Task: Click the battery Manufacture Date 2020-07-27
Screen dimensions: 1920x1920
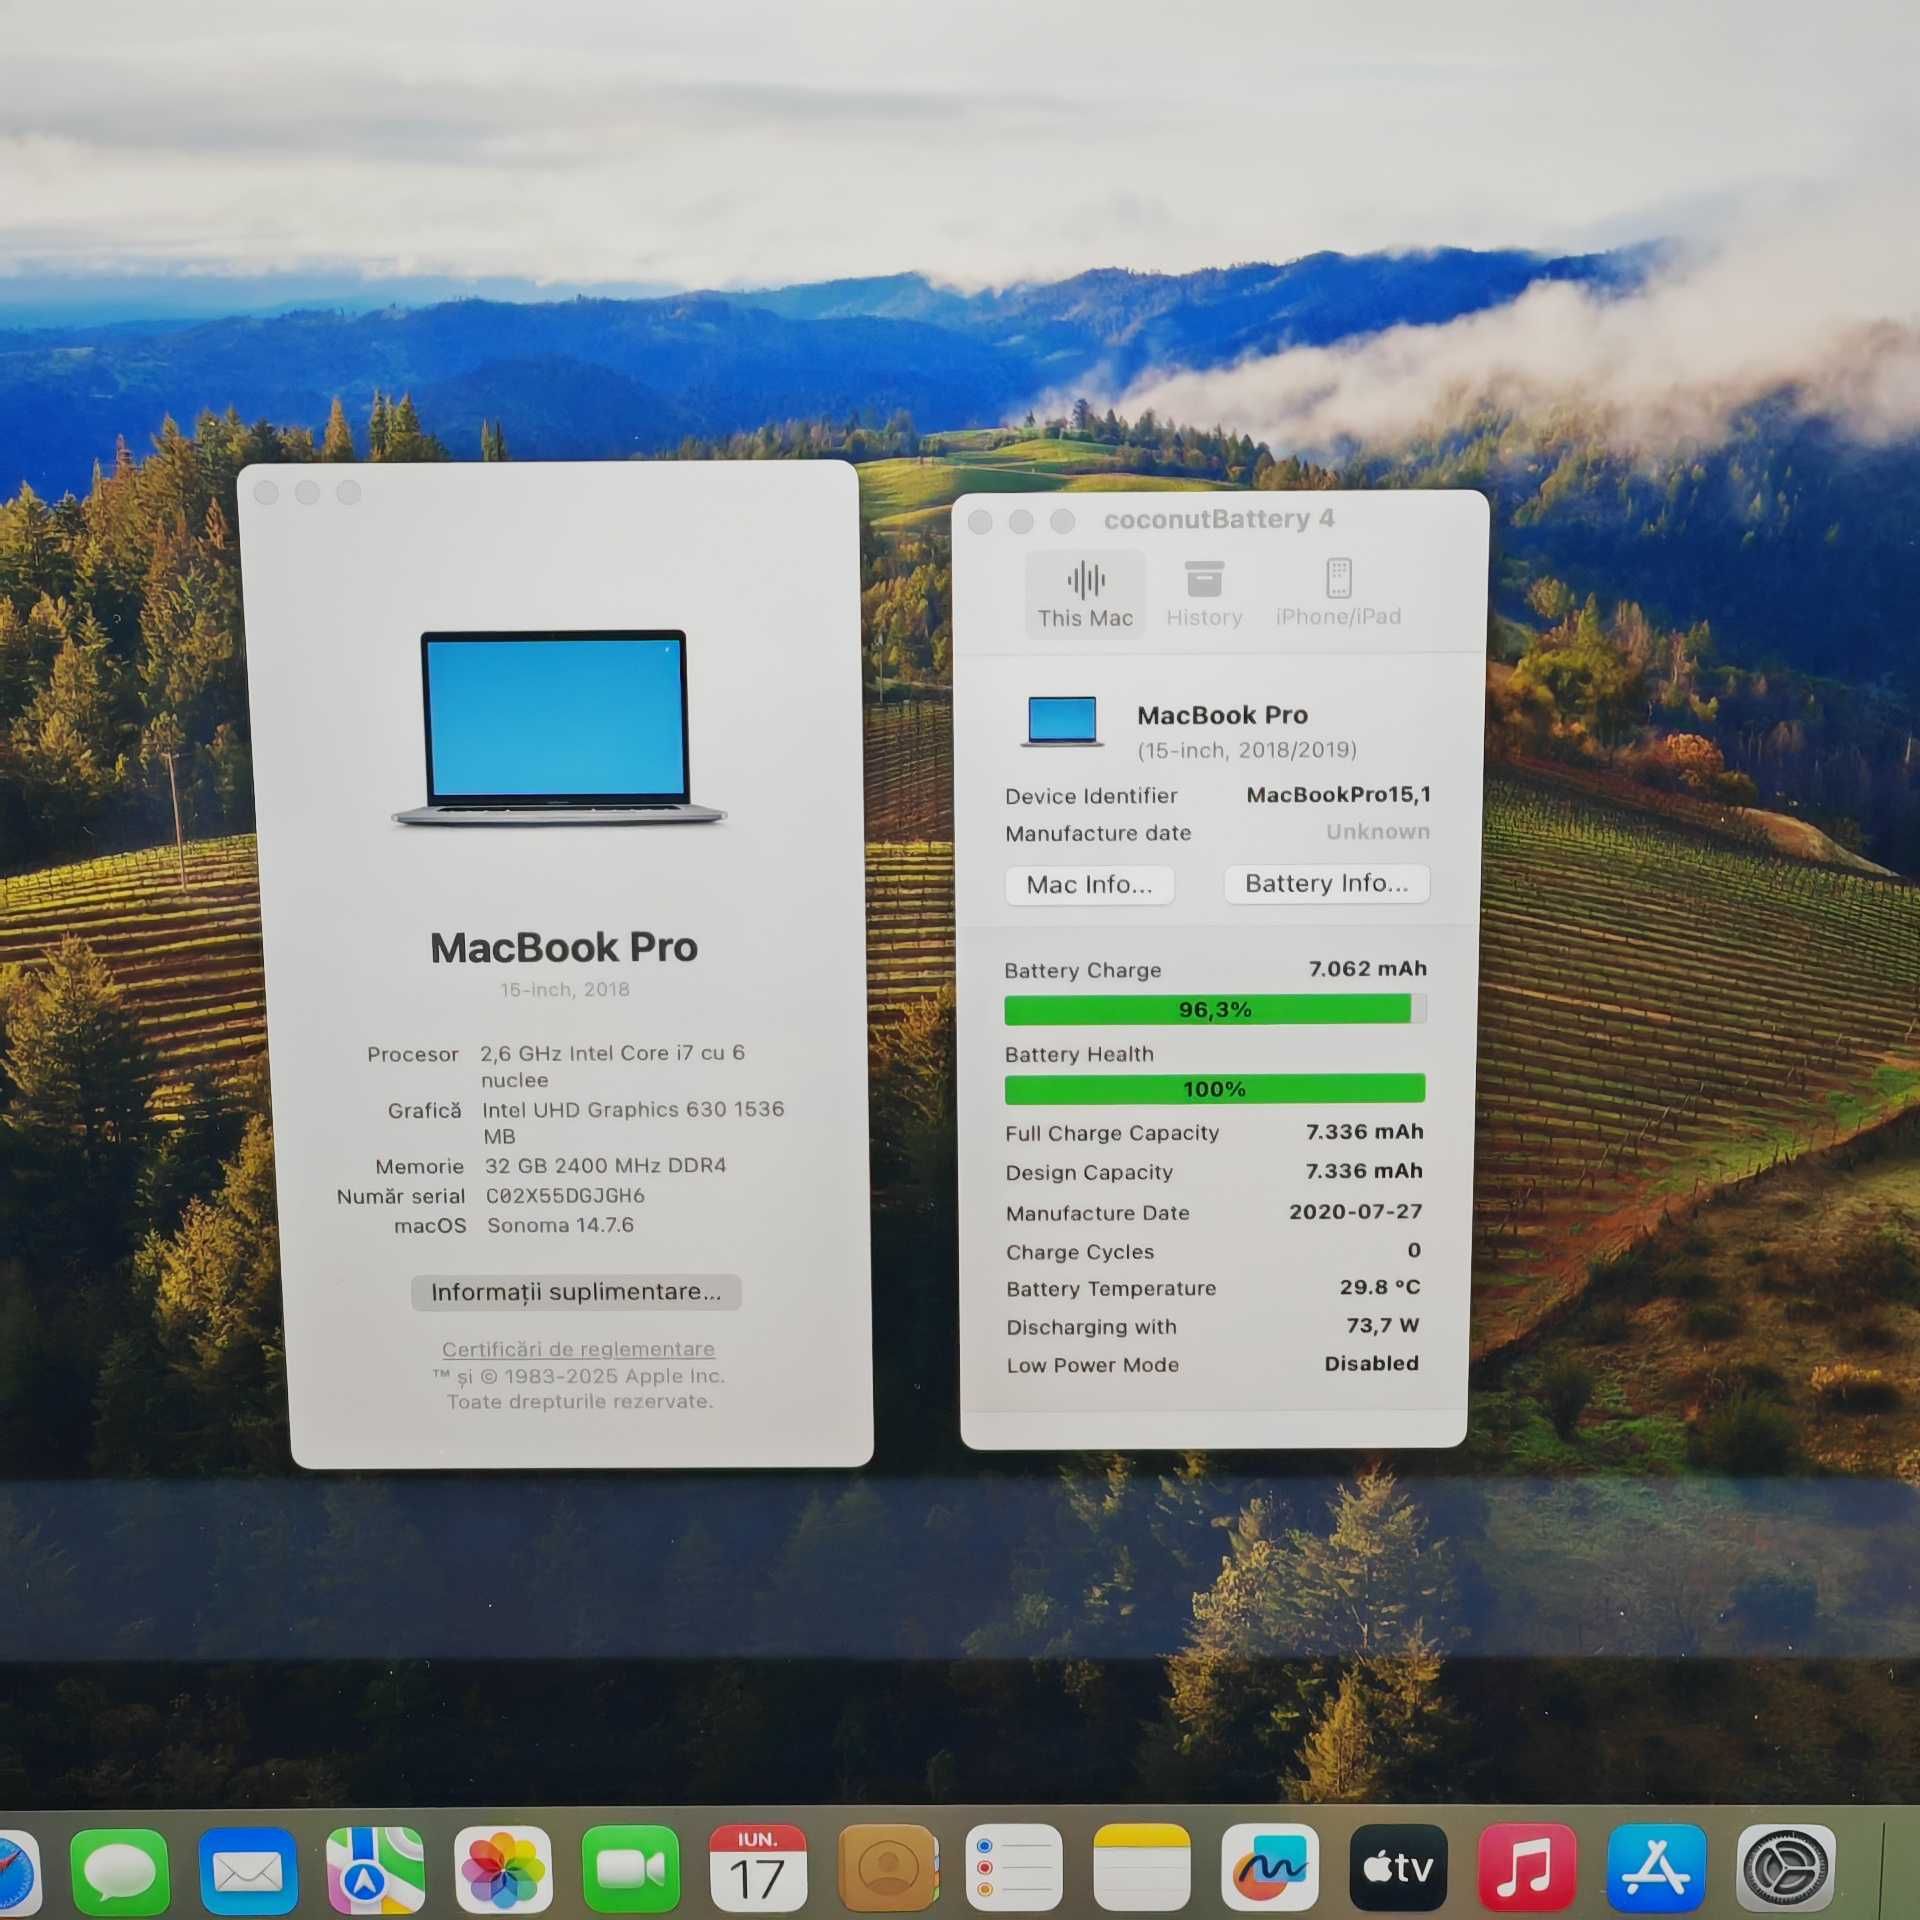Action: pos(1355,1212)
